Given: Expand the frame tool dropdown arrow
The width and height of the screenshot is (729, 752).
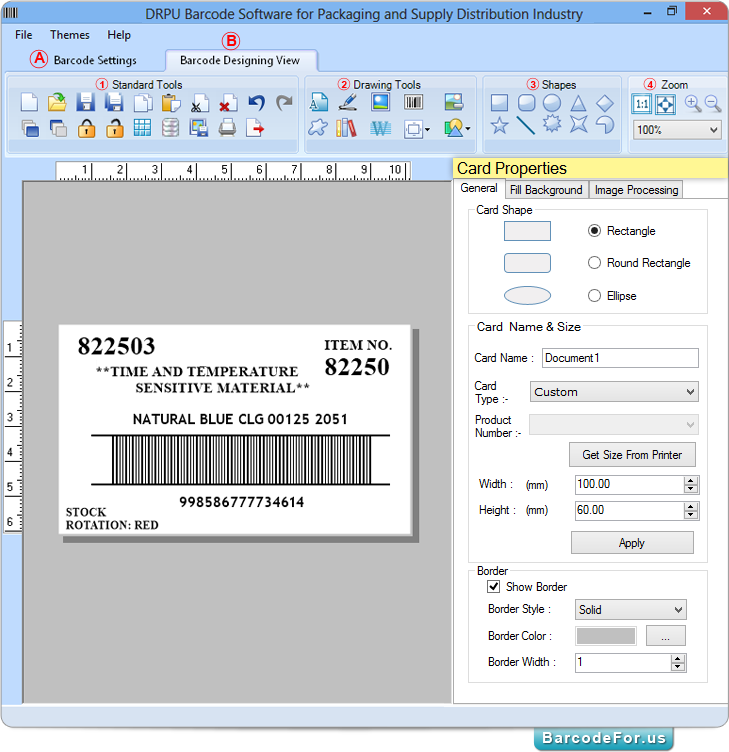Looking at the screenshot, I should [427, 129].
